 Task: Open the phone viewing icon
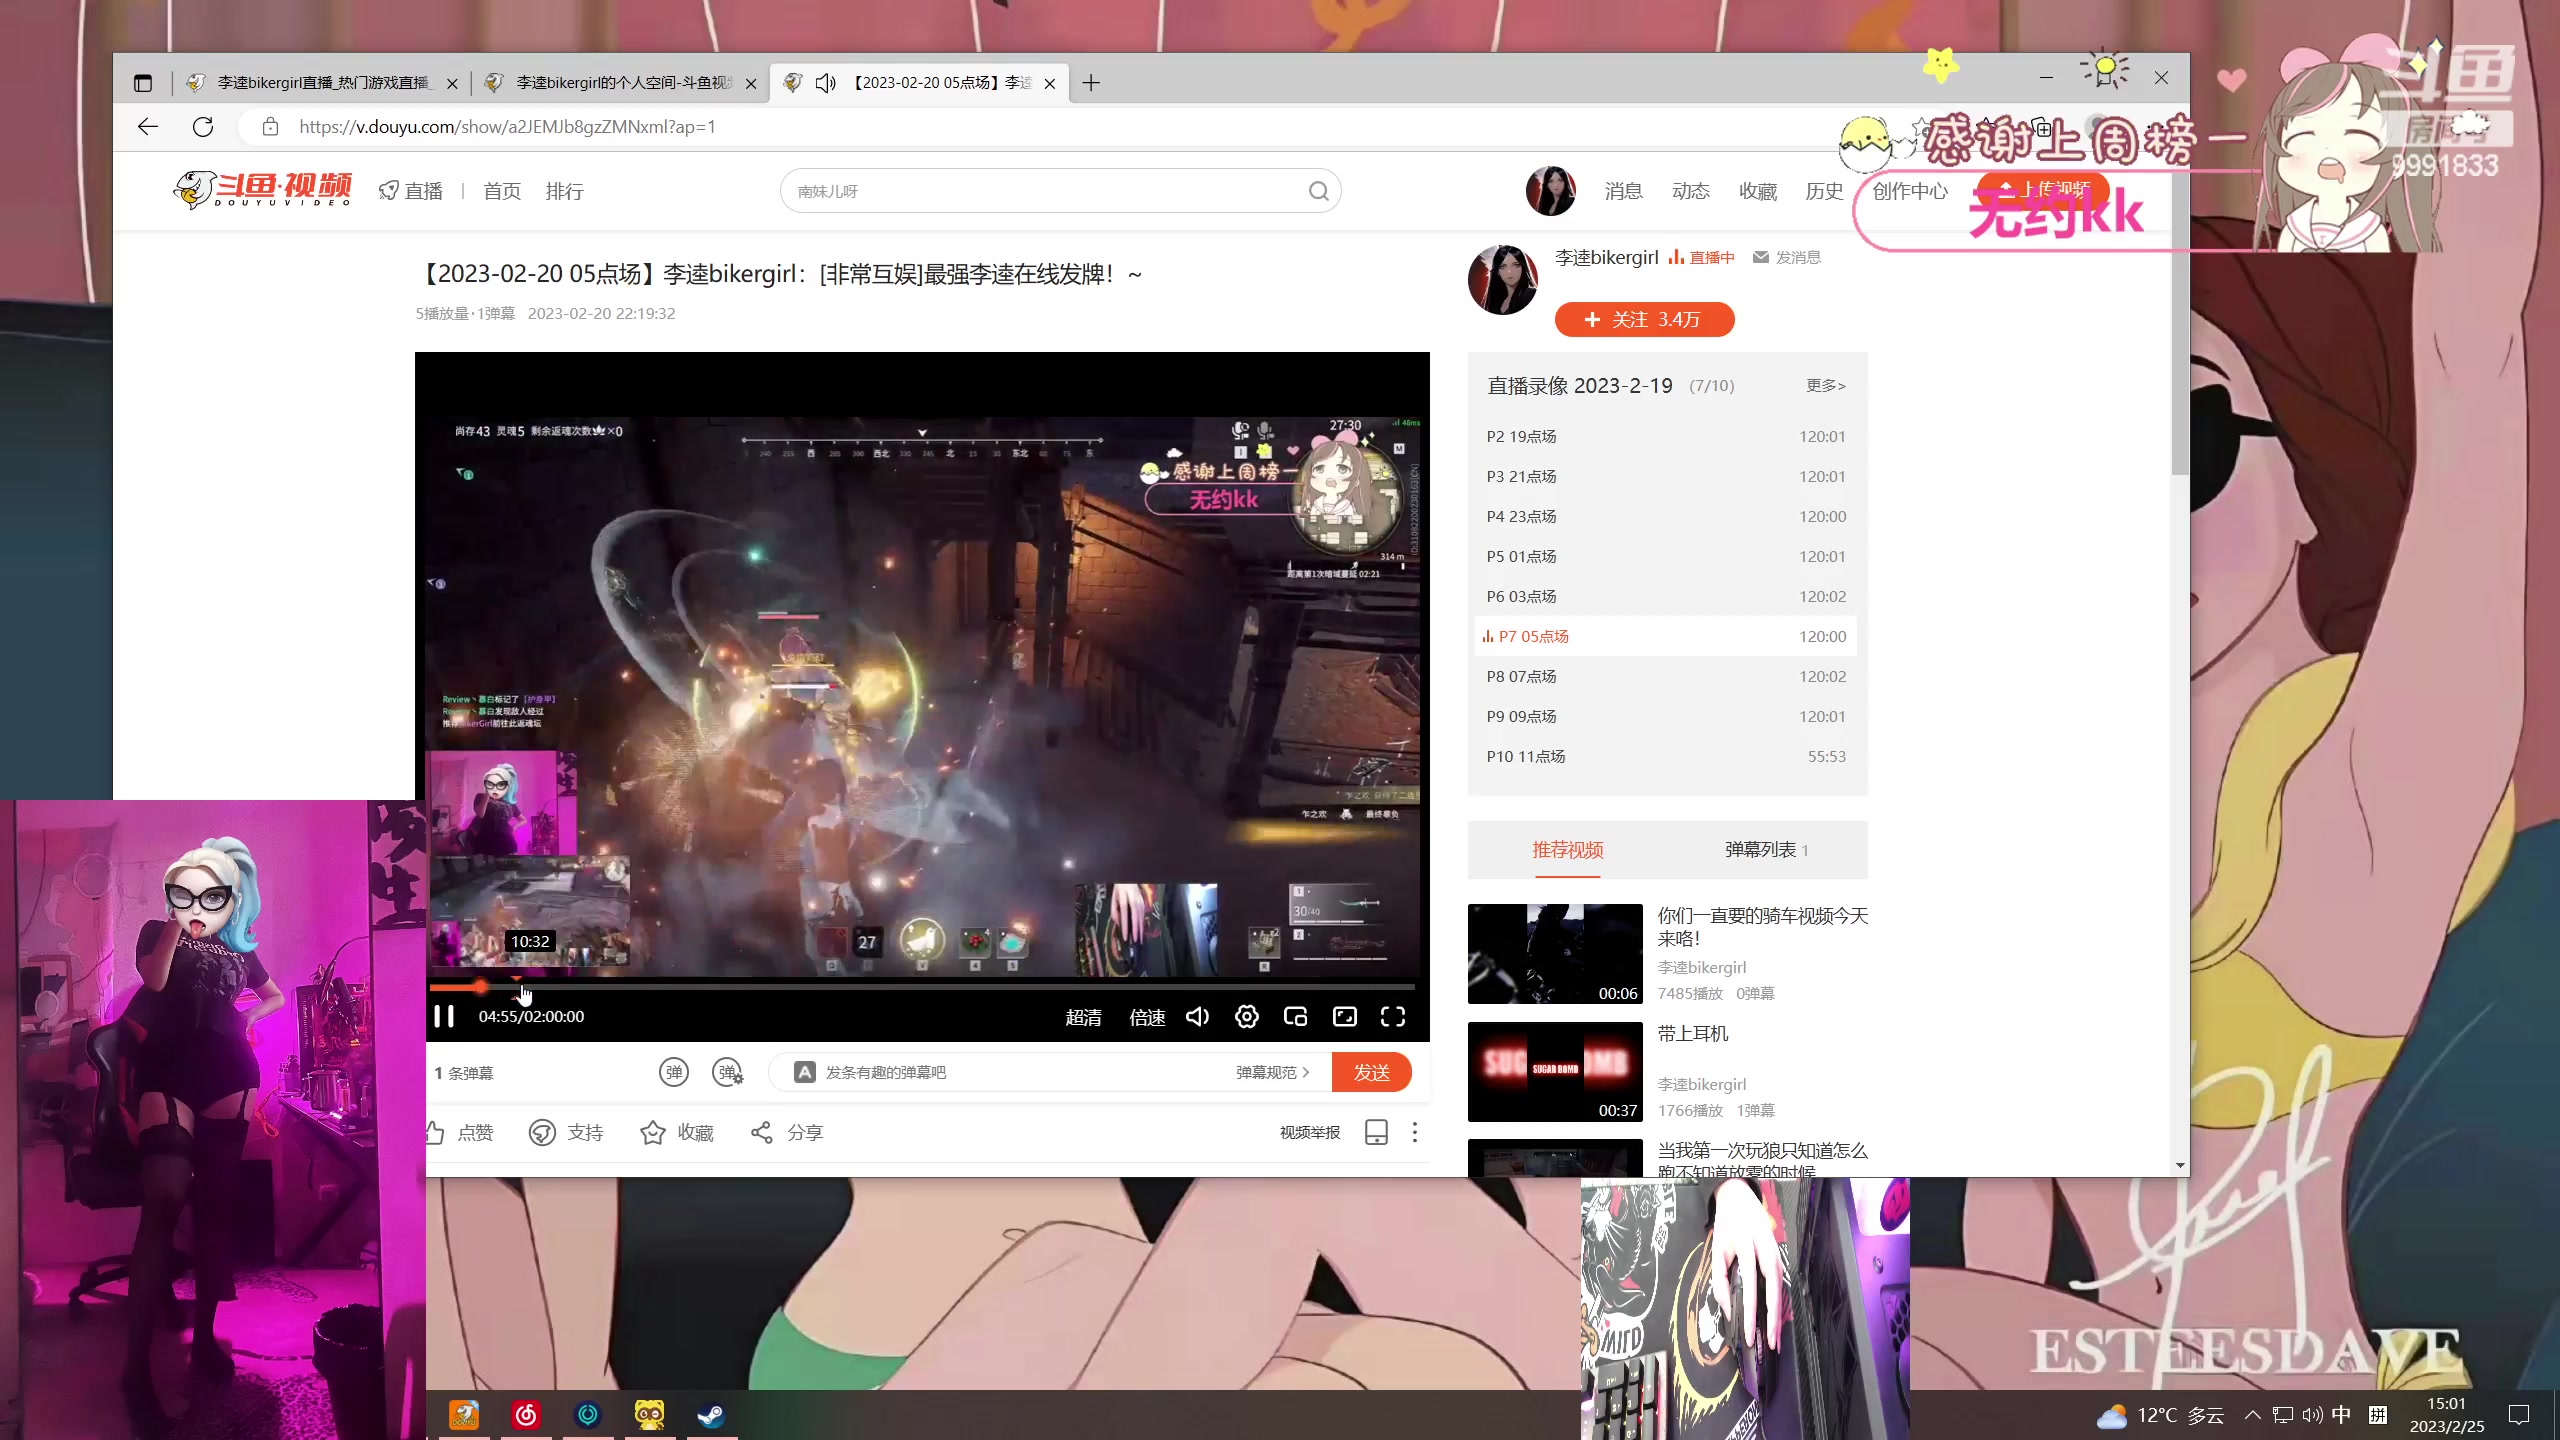point(1376,1132)
